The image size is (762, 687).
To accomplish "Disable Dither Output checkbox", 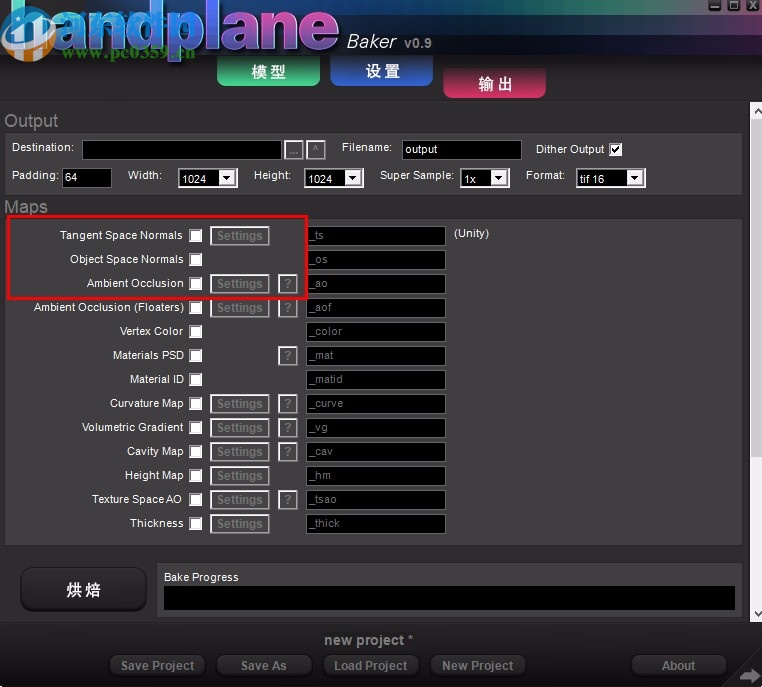I will click(616, 150).
